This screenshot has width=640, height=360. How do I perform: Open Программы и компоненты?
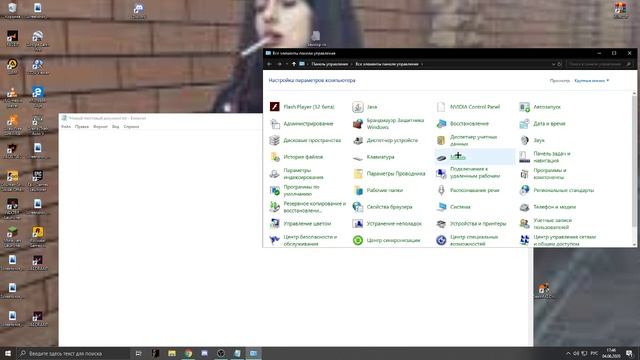(543, 174)
